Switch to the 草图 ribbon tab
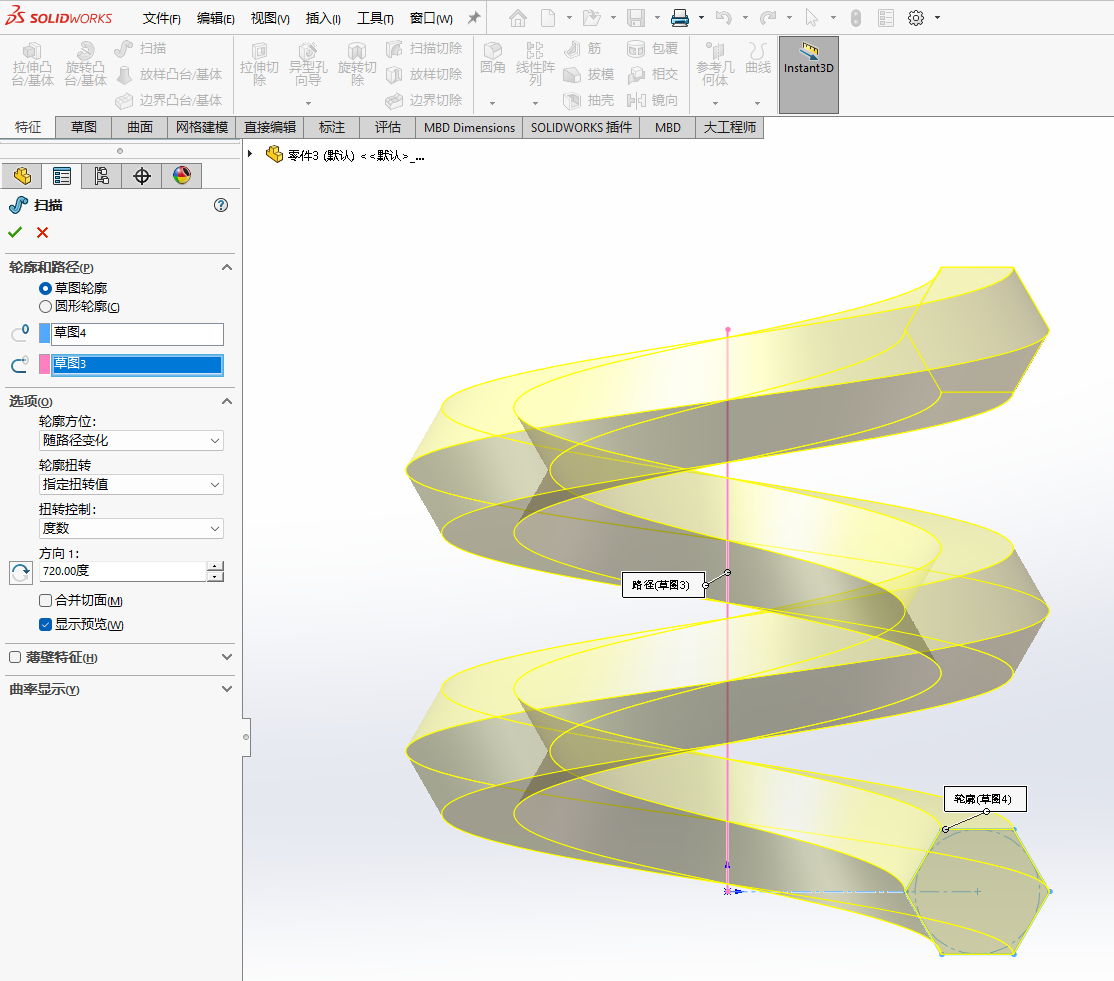The image size is (1114, 981). click(83, 127)
